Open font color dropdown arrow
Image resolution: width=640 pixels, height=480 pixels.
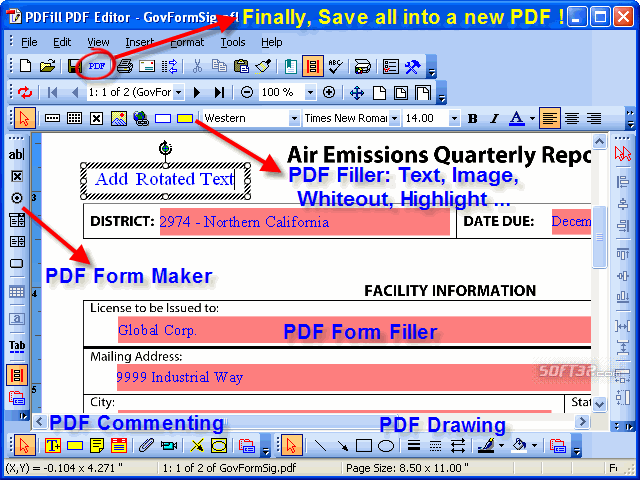click(x=532, y=119)
